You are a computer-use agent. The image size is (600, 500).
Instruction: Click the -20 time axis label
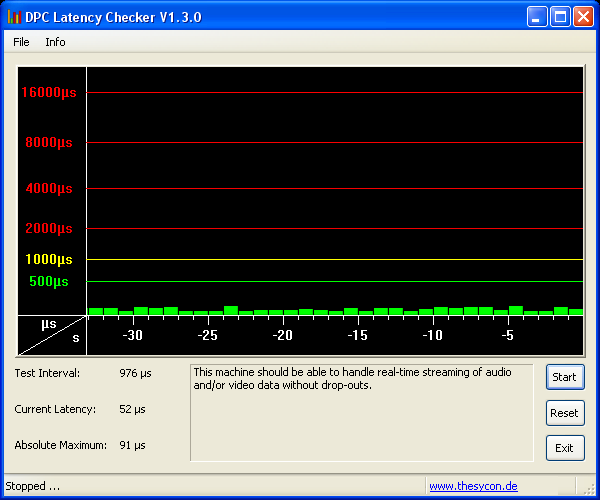[x=282, y=336]
